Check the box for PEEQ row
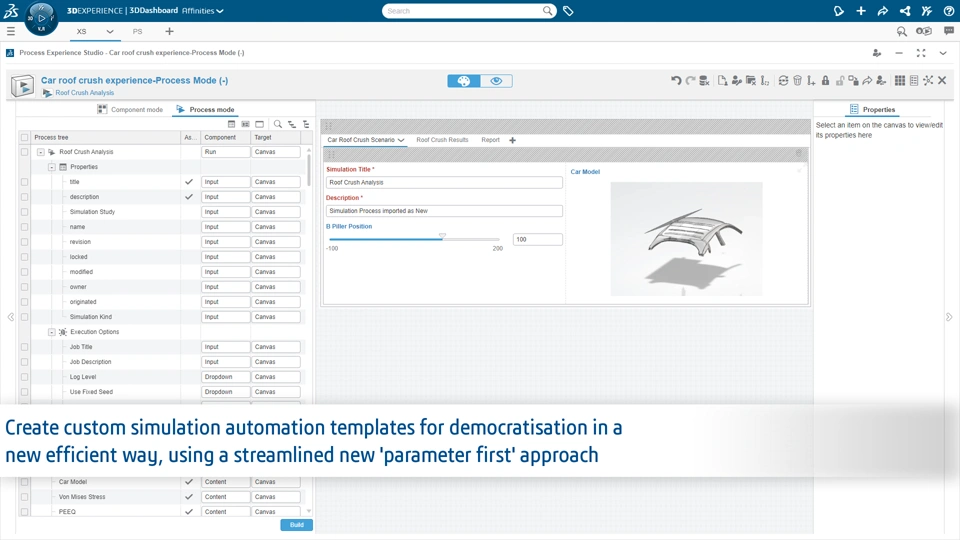 24,512
